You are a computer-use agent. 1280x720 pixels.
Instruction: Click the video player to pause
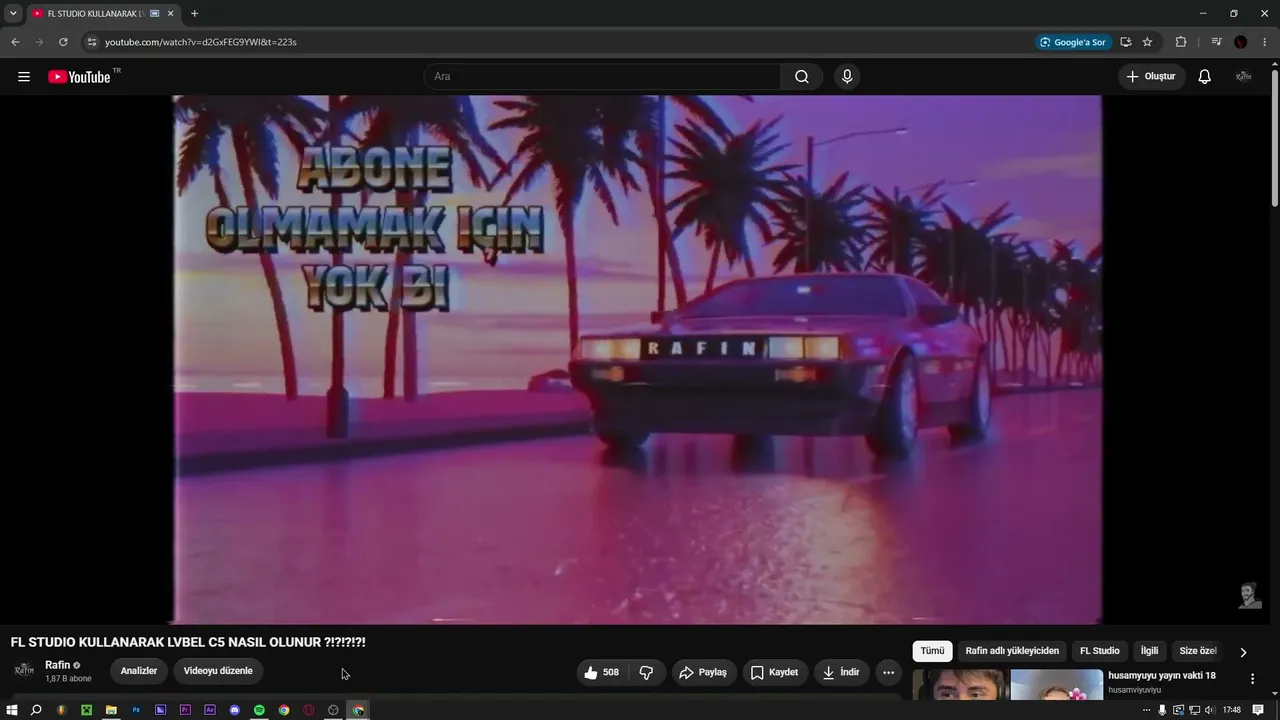[637, 360]
